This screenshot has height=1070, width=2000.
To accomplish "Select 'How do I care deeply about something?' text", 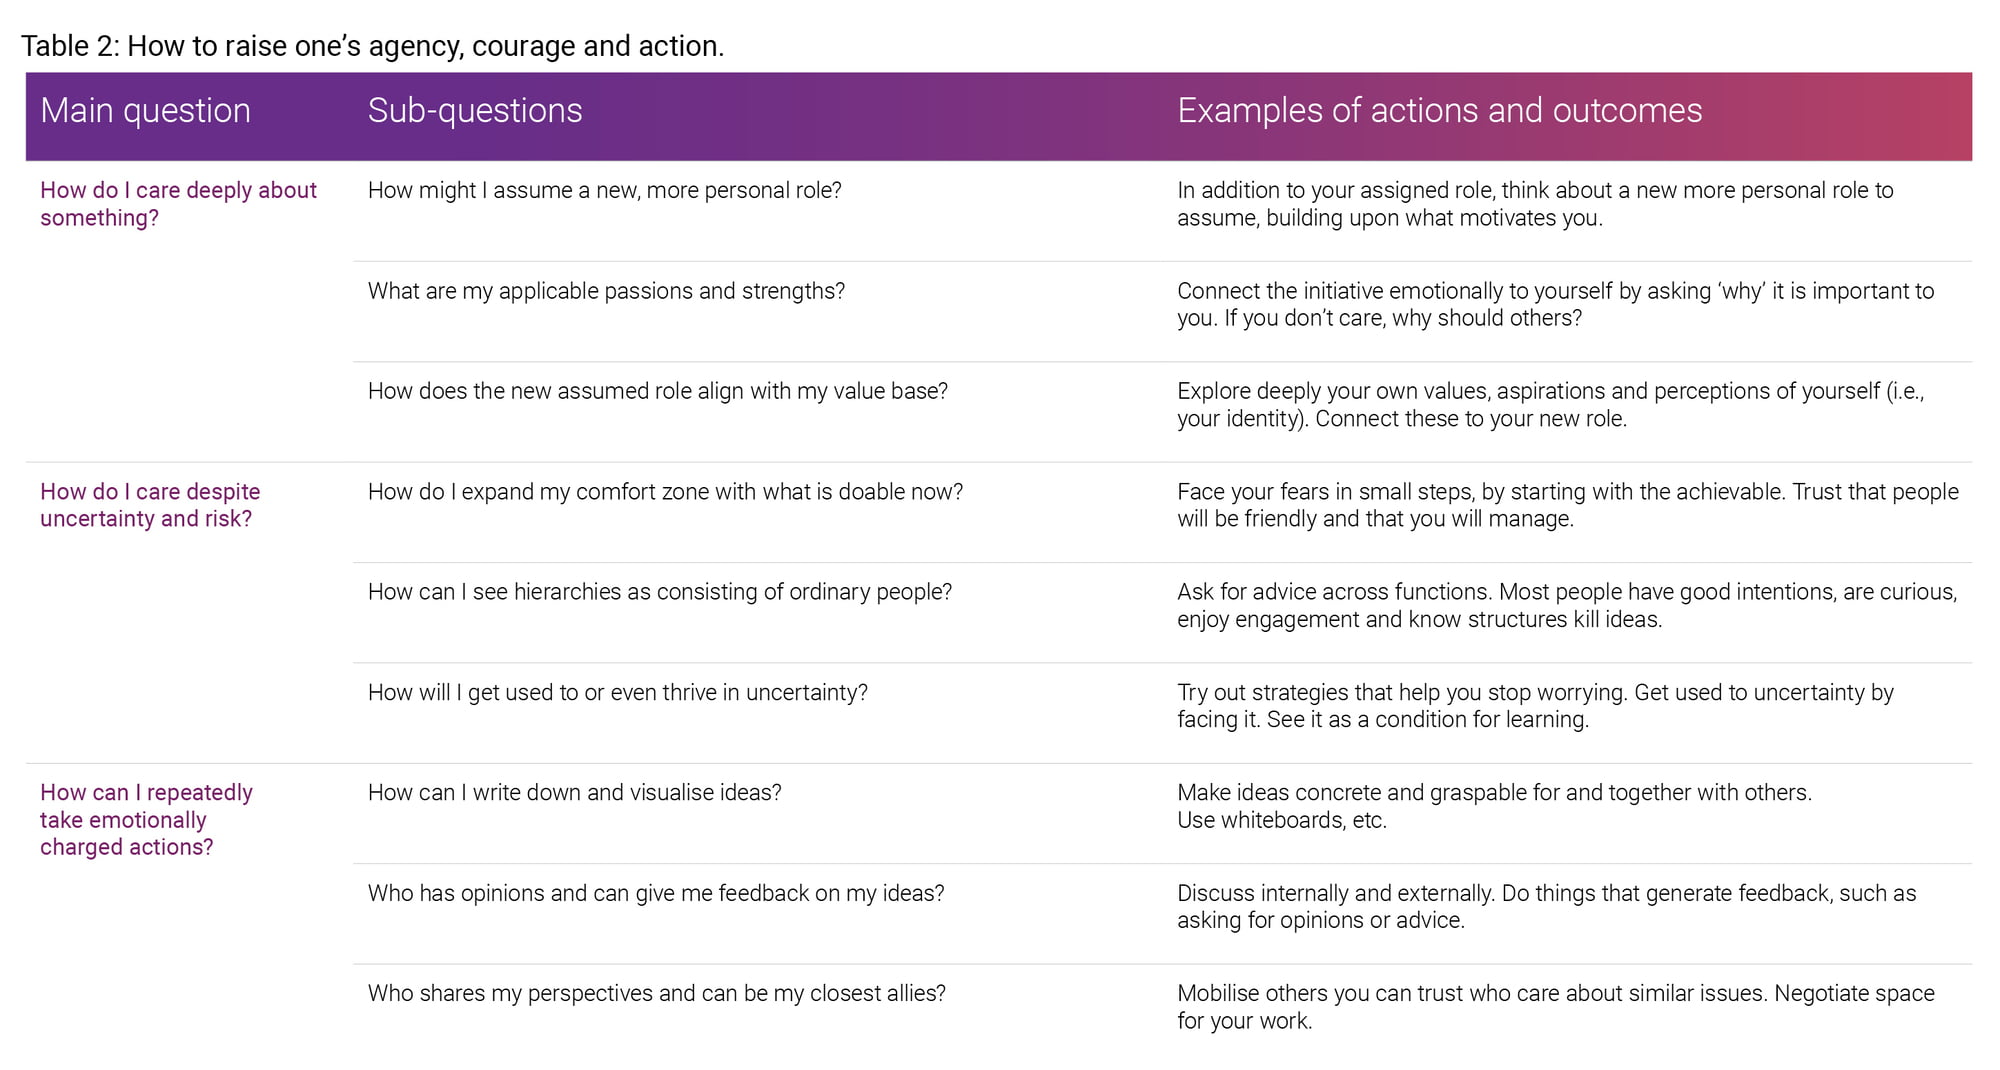I will (178, 204).
